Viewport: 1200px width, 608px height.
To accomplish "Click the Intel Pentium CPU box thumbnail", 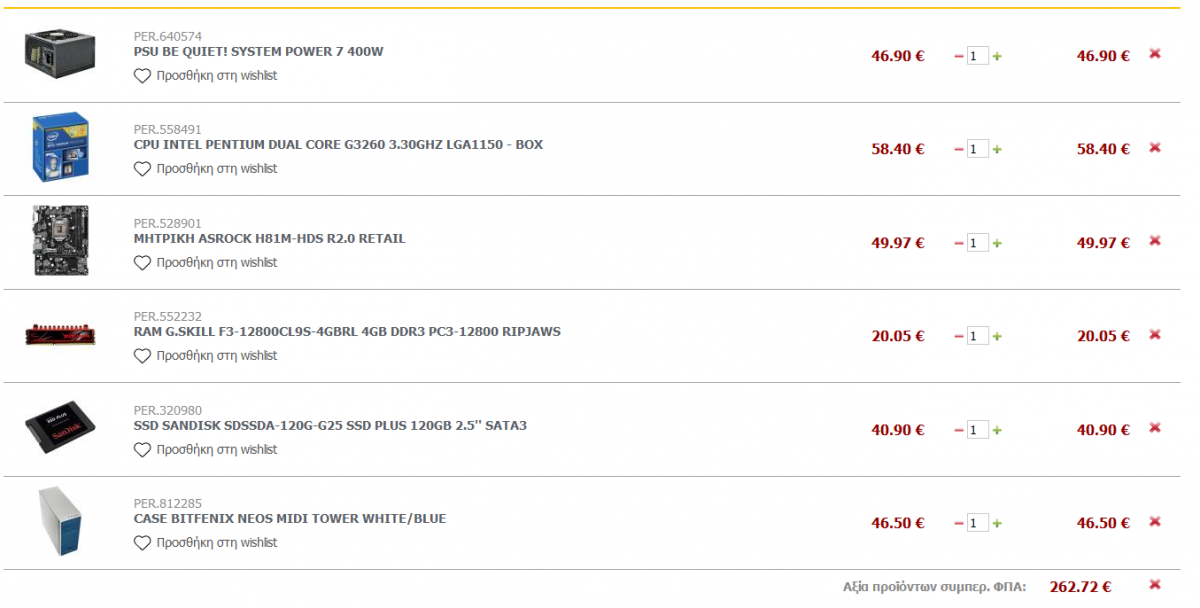I will (60, 148).
